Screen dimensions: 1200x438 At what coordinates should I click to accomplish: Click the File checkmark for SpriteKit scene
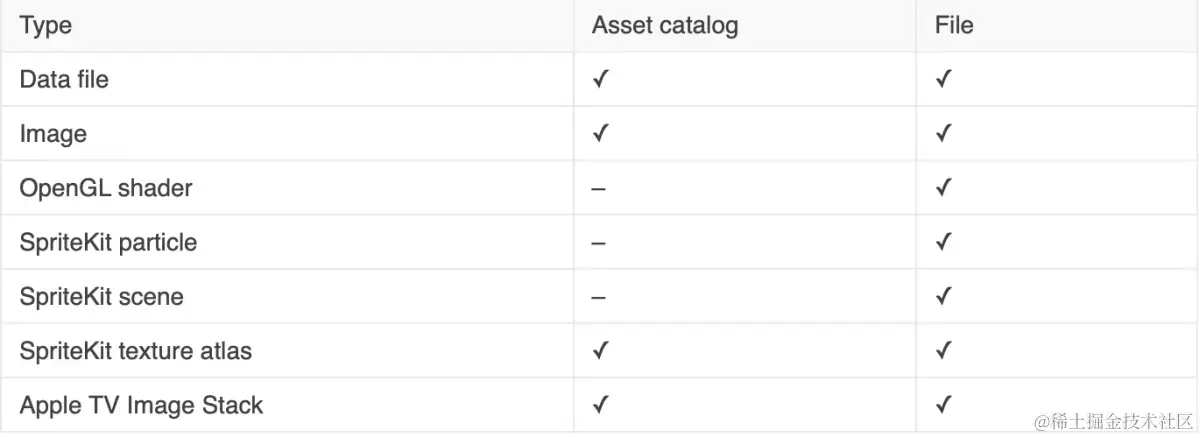(x=943, y=297)
